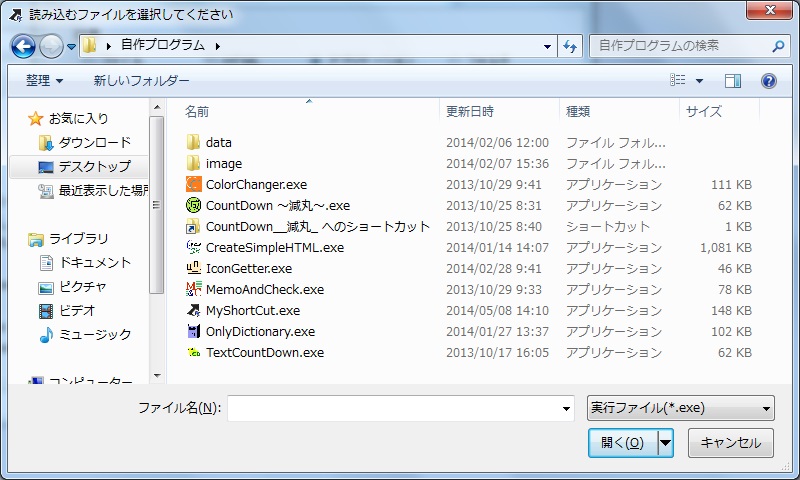Open help with the question mark icon

(x=768, y=81)
